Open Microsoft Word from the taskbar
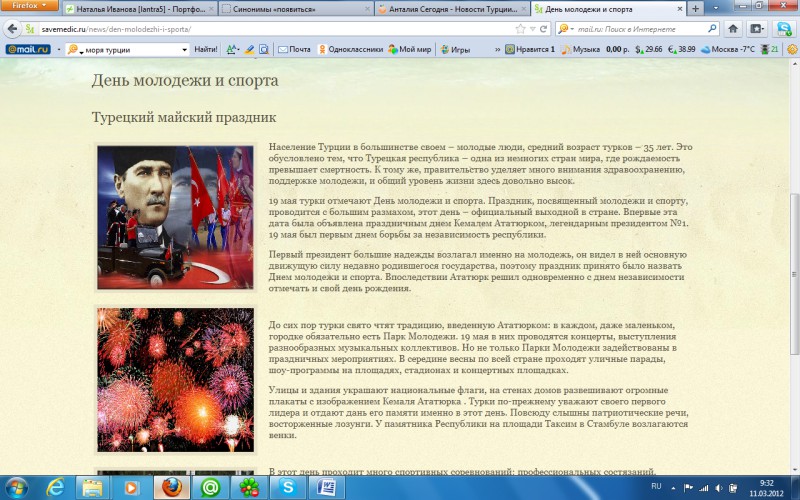The height and width of the screenshot is (500, 800). pyautogui.click(x=326, y=488)
